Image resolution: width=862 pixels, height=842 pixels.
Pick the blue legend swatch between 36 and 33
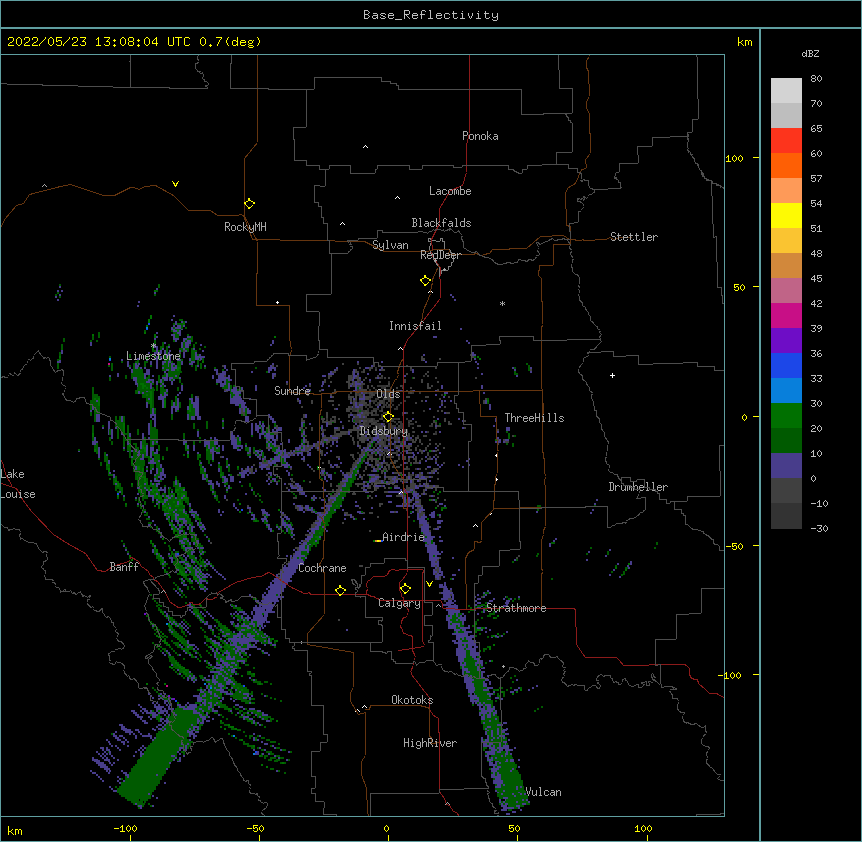[786, 365]
